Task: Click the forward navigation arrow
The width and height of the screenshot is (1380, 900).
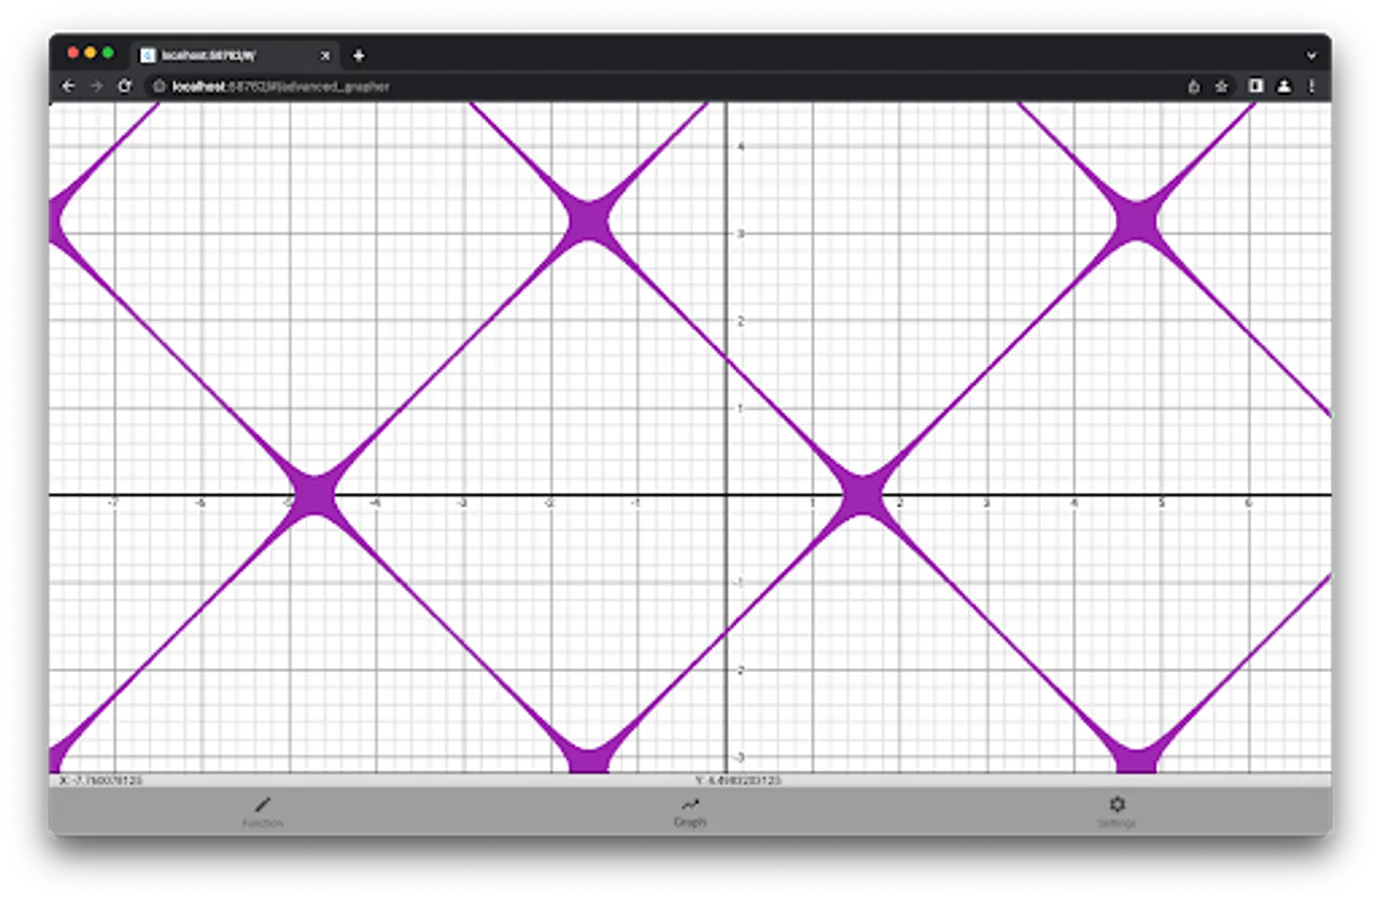Action: (96, 86)
